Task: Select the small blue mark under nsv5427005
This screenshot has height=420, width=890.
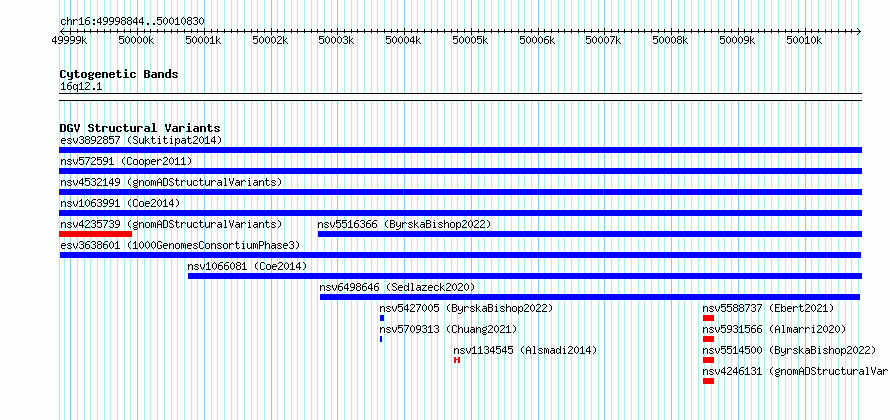Action: (x=382, y=318)
